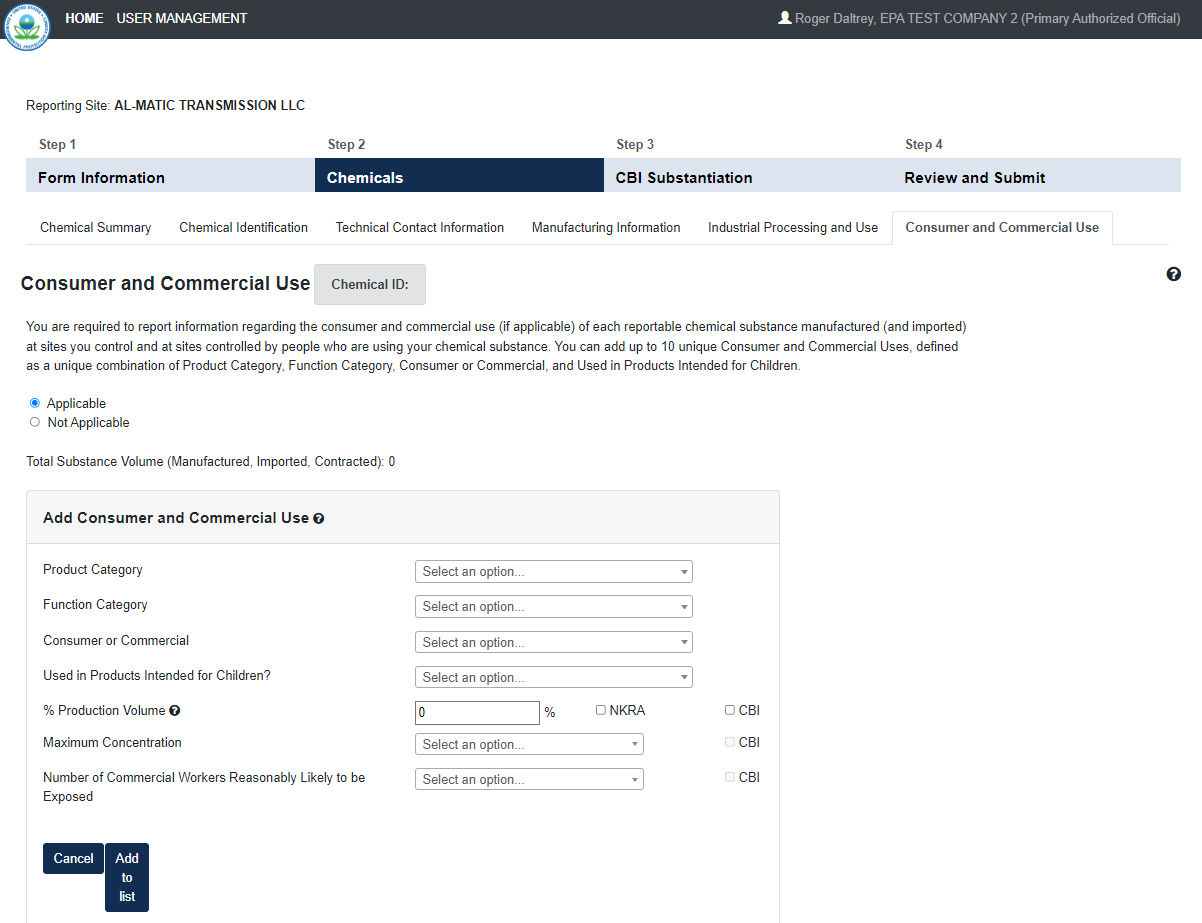The height and width of the screenshot is (923, 1202).
Task: Click the EPA logo icon
Action: coord(27,27)
